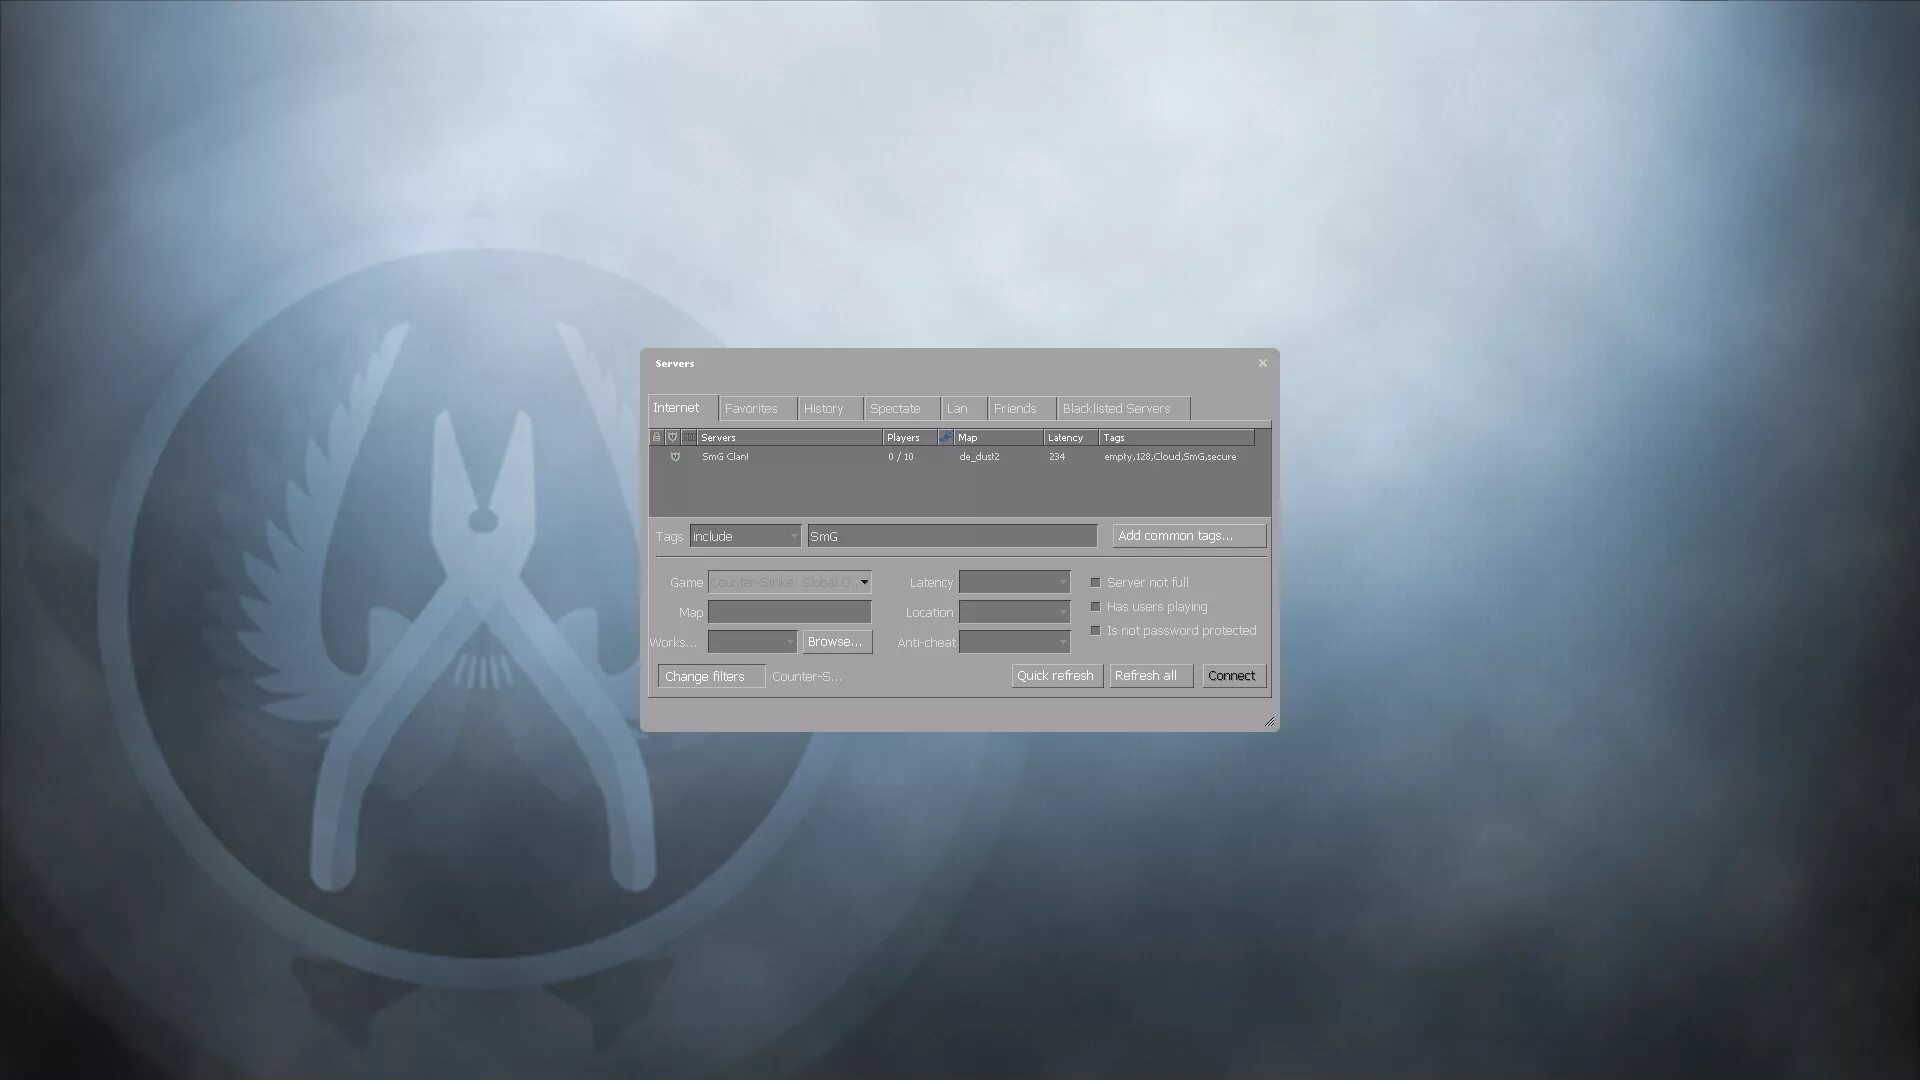The width and height of the screenshot is (1920, 1084).
Task: Sort by replay icon column header
Action: click(x=688, y=438)
